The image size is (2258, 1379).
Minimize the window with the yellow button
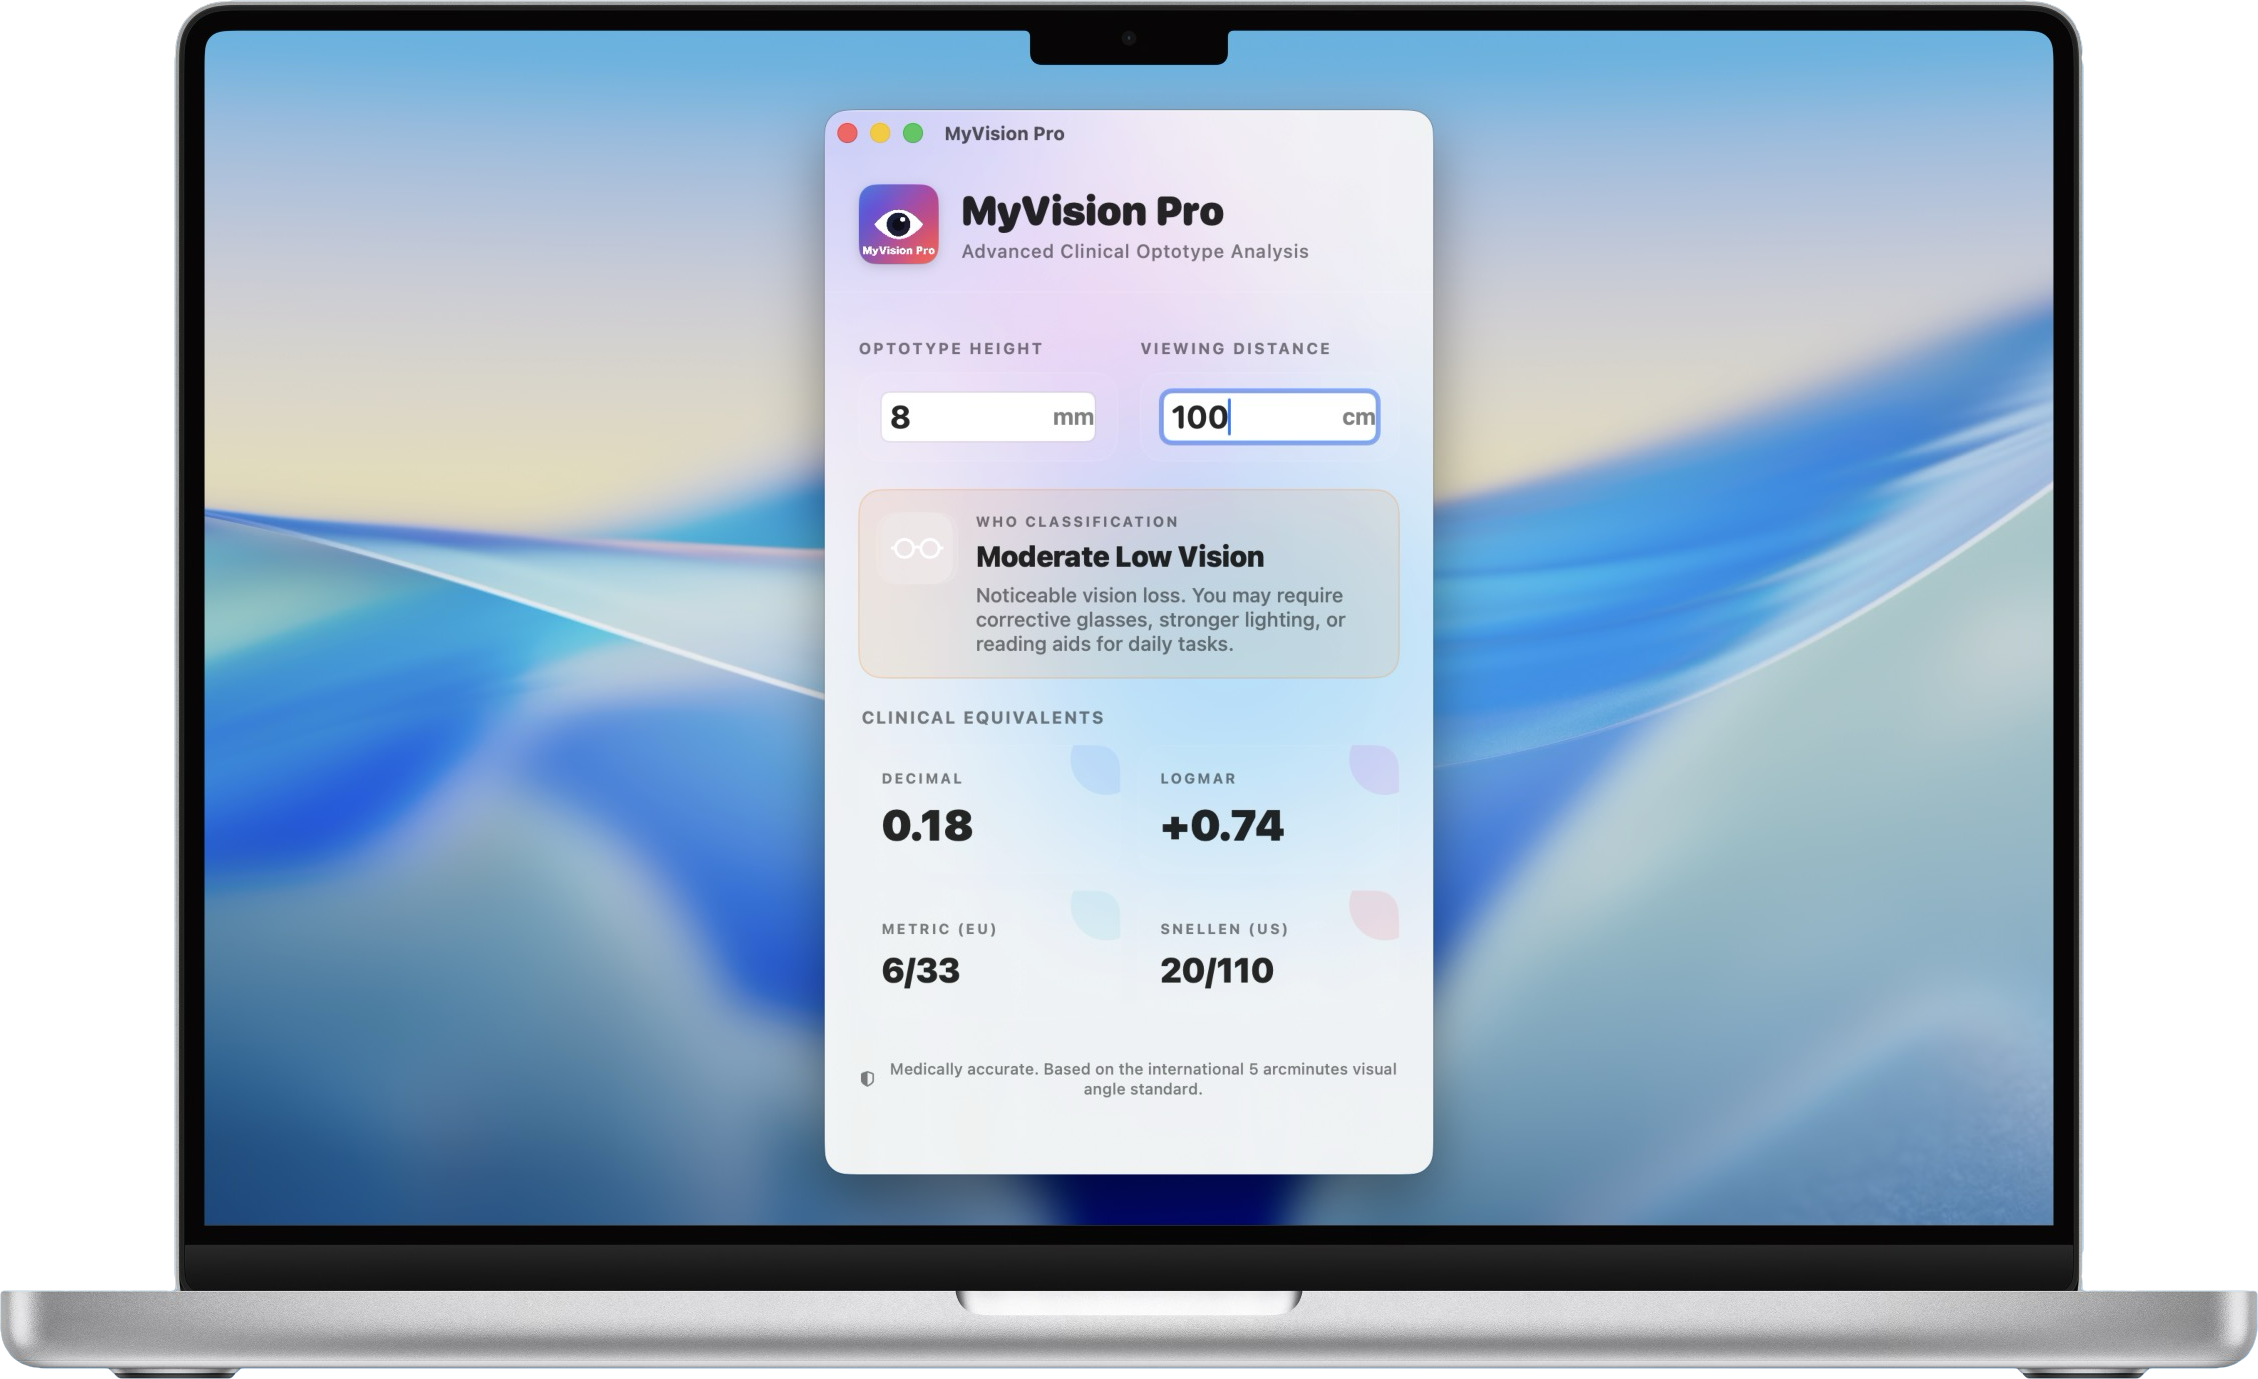[x=880, y=133]
